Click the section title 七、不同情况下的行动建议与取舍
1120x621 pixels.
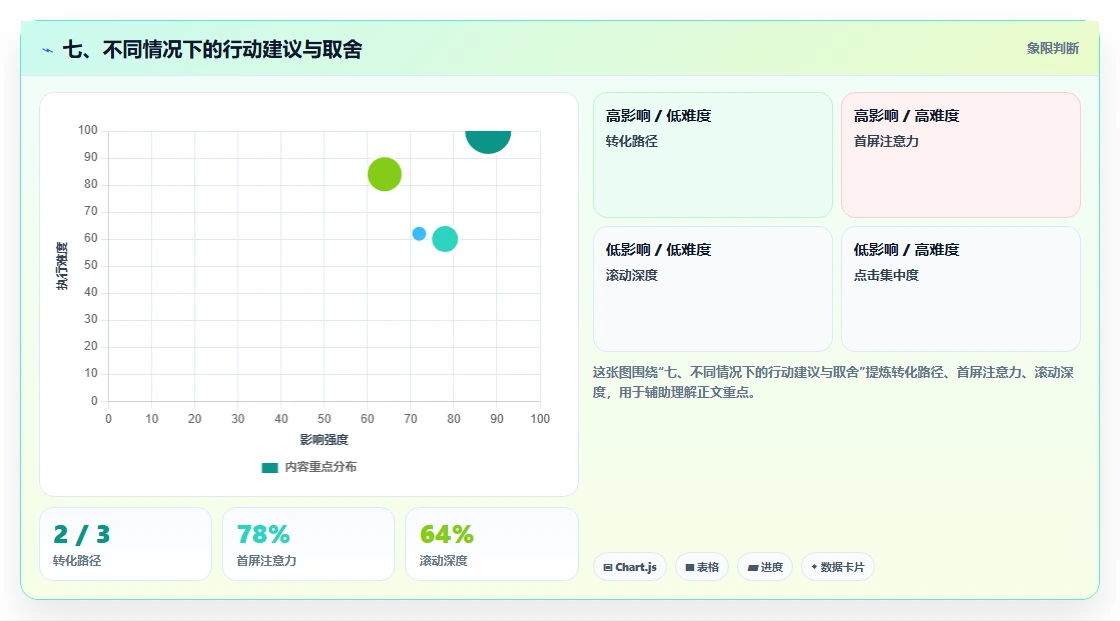[x=213, y=49]
